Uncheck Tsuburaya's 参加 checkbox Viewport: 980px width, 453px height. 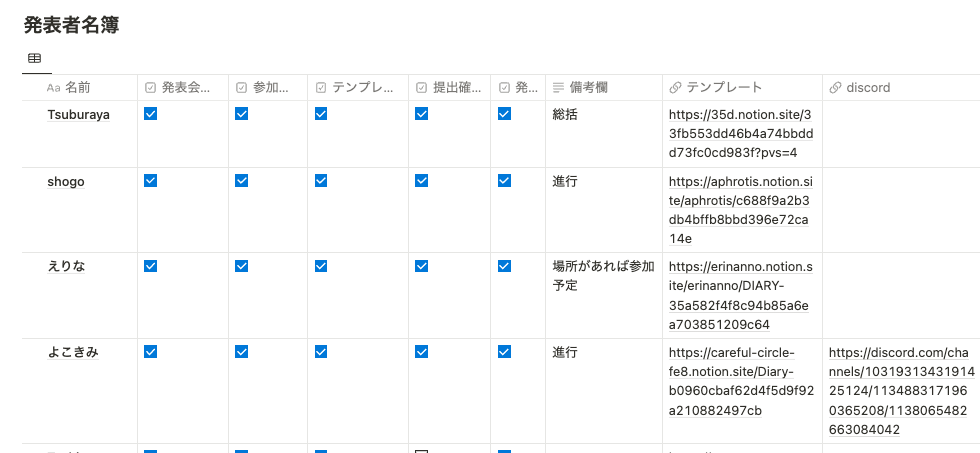(x=242, y=114)
